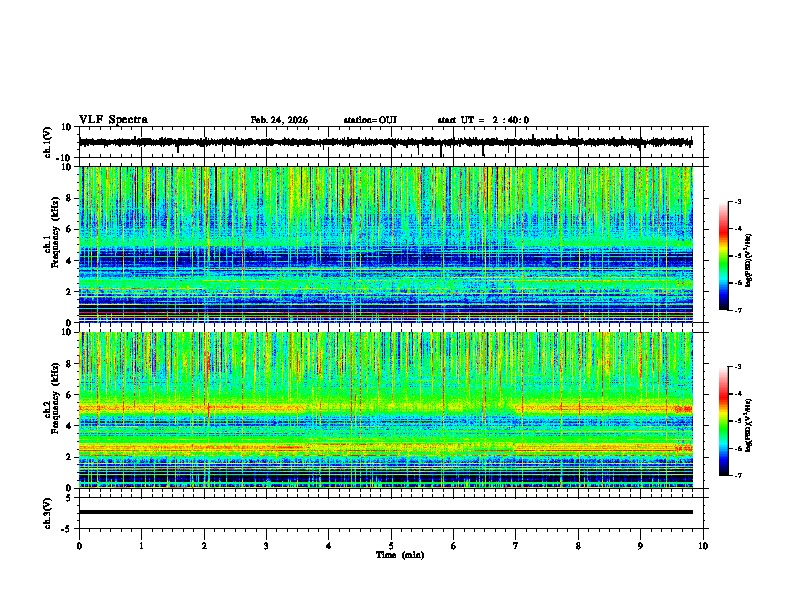Click the "ch.1(V)" waveform axis label
The width and height of the screenshot is (792, 612).
click(48, 142)
